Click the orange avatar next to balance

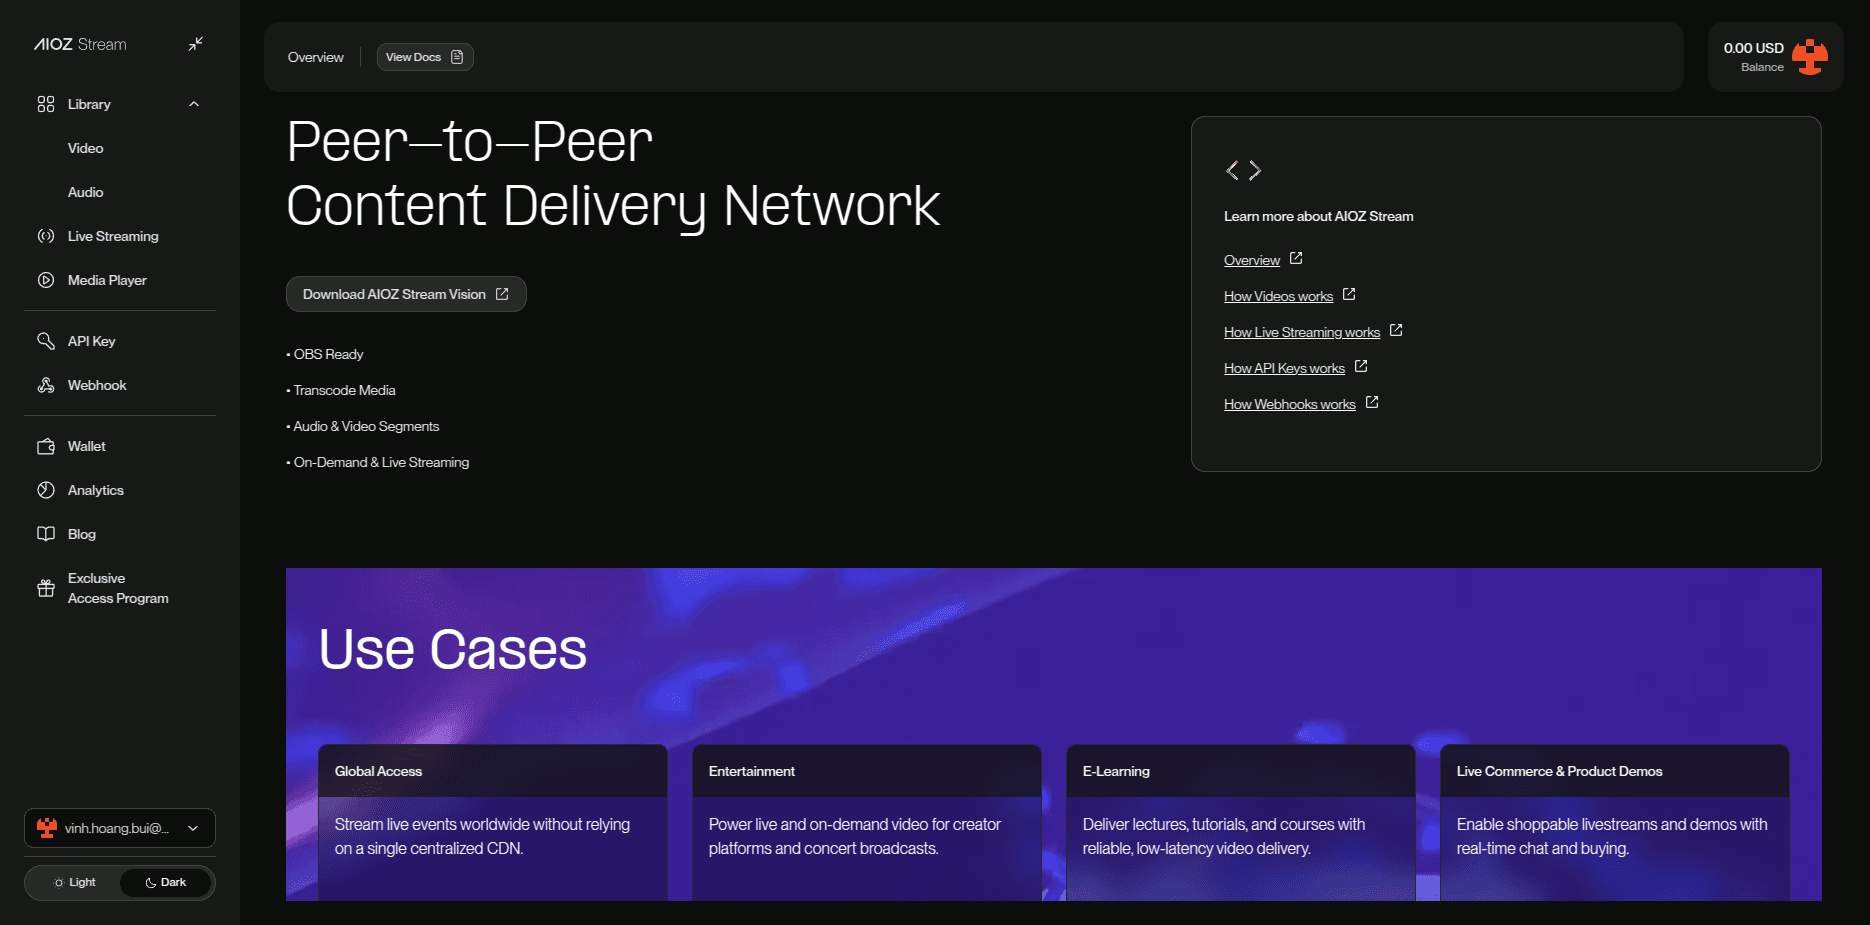1809,57
